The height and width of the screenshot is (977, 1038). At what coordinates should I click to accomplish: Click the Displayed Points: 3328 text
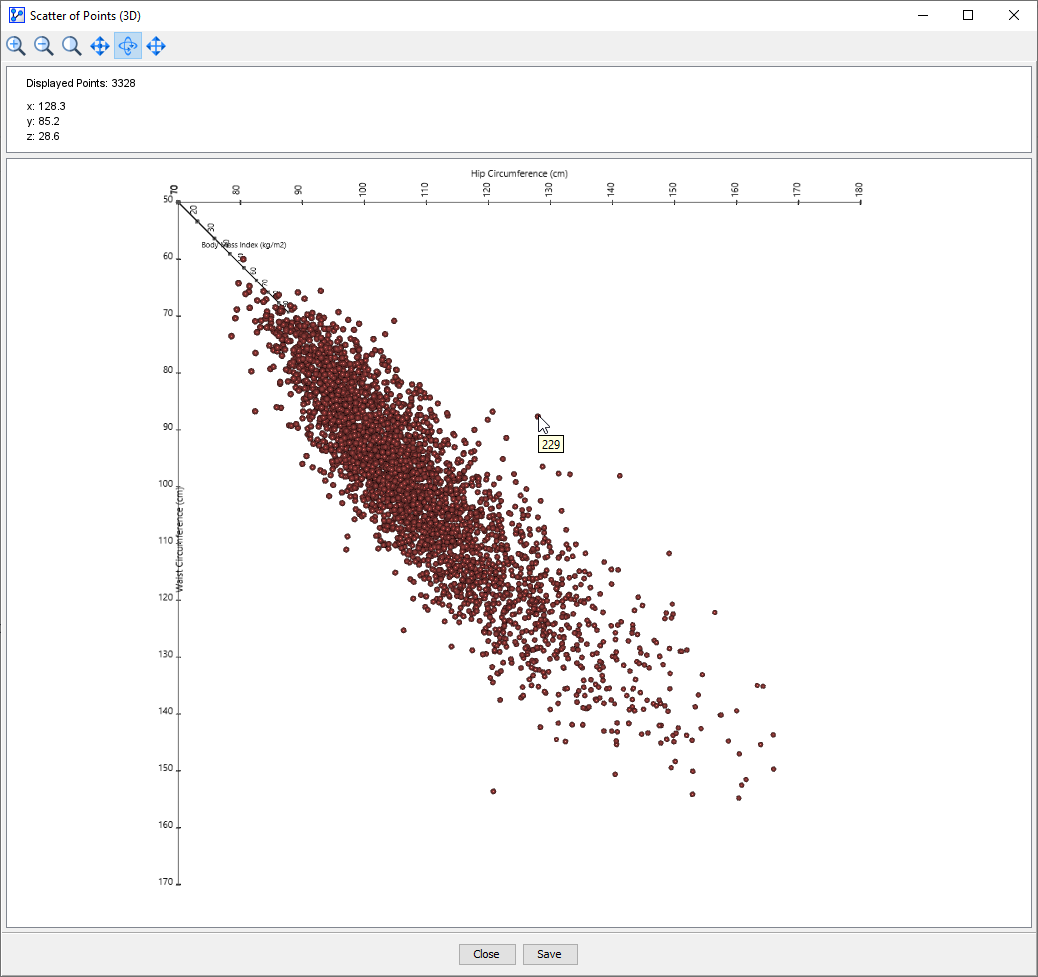tap(81, 83)
